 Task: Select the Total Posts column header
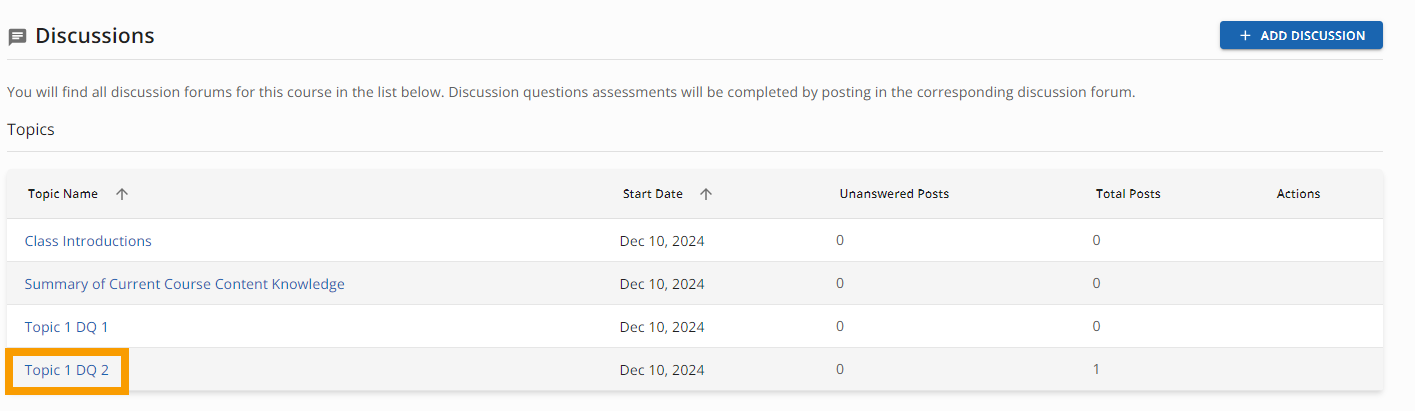pyautogui.click(x=1128, y=194)
